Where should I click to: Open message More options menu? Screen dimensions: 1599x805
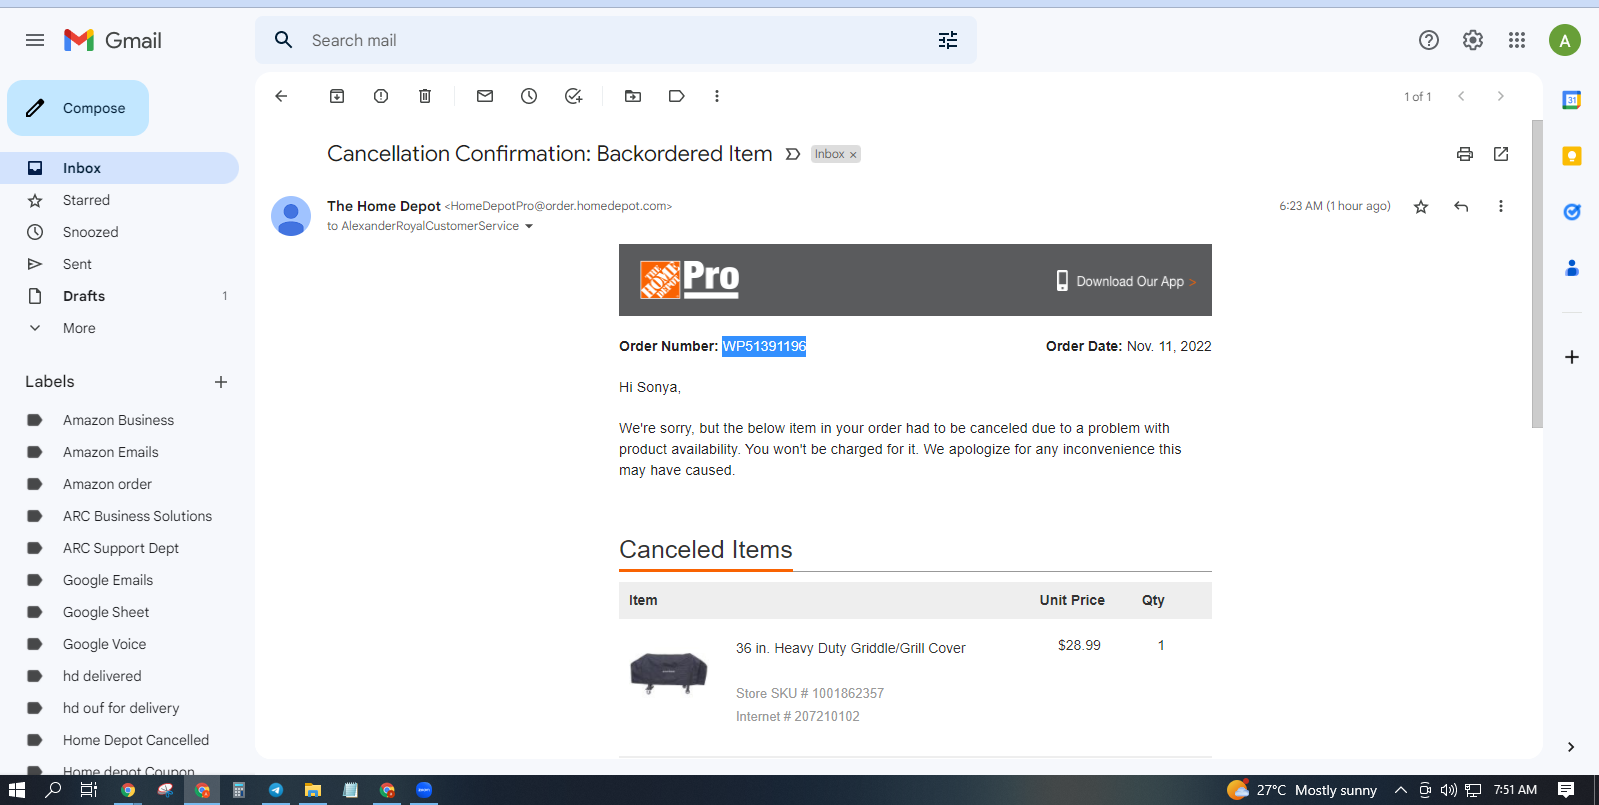coord(1501,206)
